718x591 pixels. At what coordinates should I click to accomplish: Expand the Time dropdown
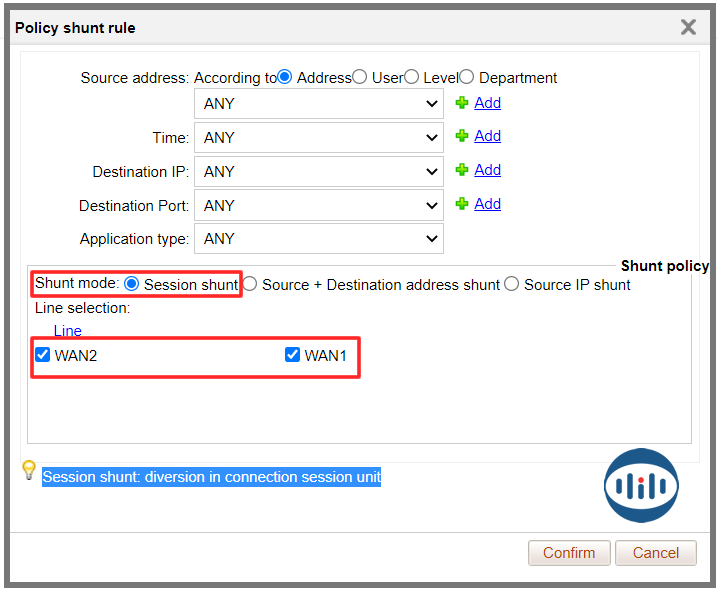(319, 137)
